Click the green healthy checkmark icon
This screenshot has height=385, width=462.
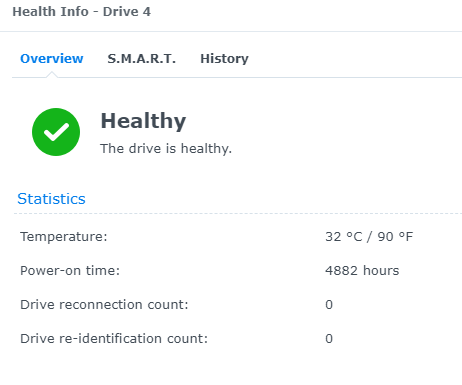pyautogui.click(x=56, y=132)
